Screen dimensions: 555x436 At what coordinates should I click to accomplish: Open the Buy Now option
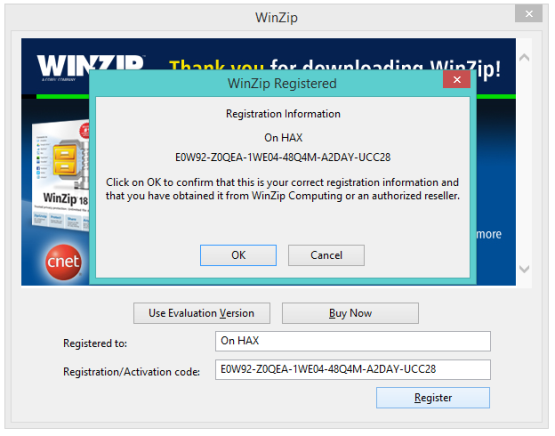350,313
